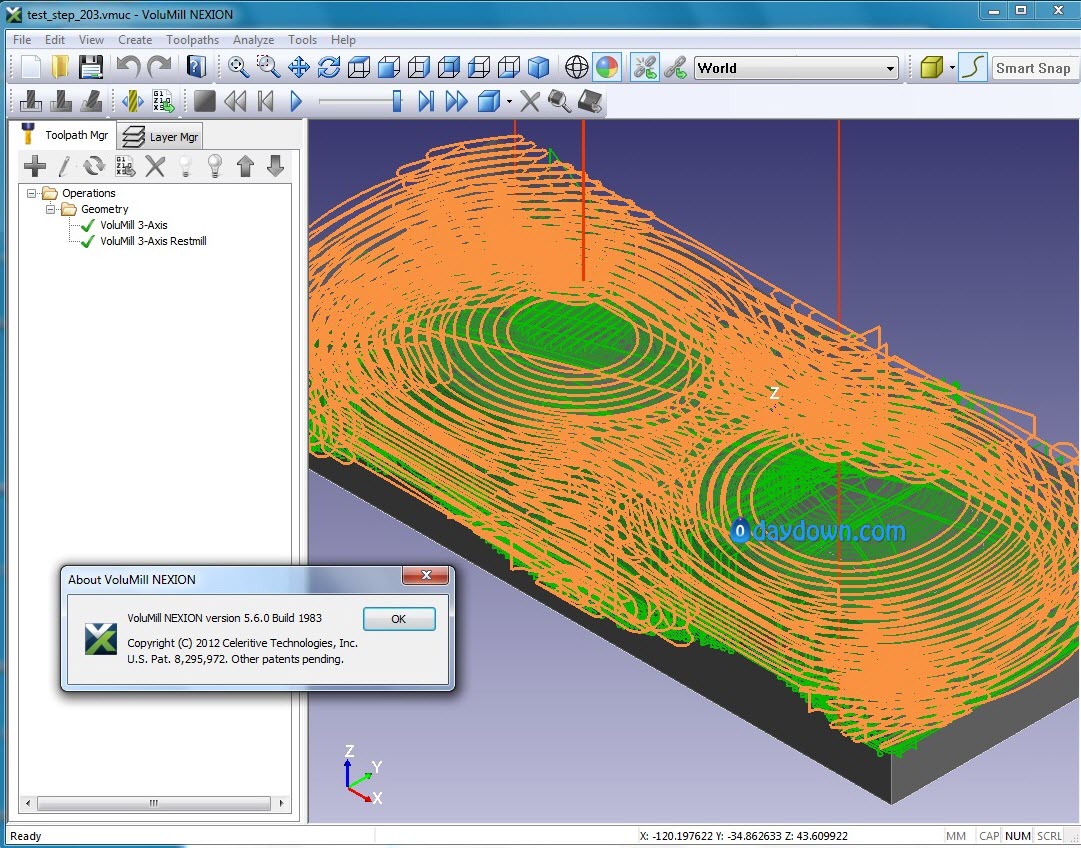This screenshot has height=848, width=1081.
Task: Play the toolpath simulation
Action: pos(296,102)
